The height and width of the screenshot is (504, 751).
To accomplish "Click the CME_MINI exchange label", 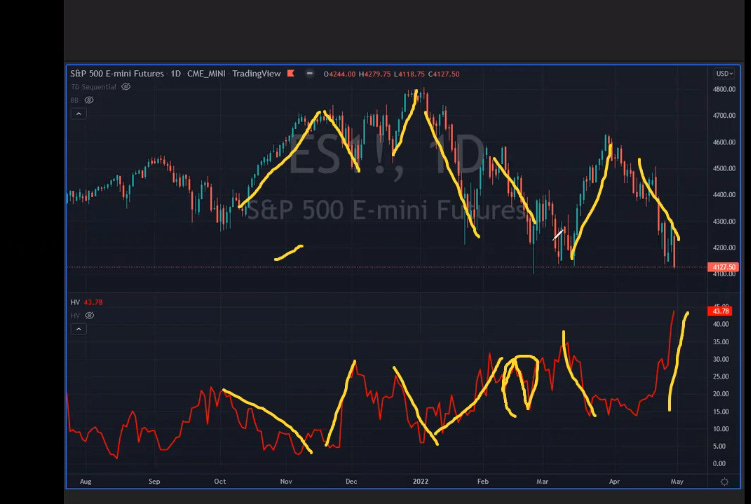I will tap(206, 73).
